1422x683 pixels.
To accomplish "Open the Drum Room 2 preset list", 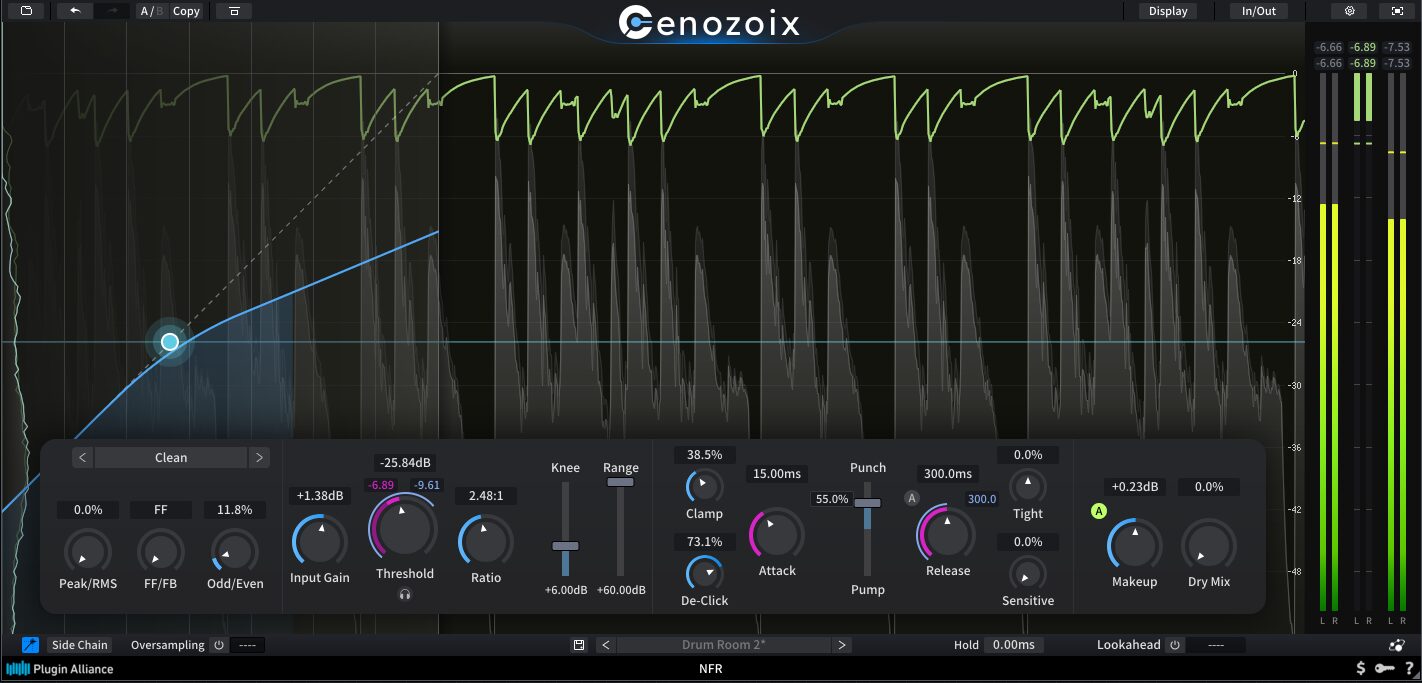I will click(x=724, y=645).
